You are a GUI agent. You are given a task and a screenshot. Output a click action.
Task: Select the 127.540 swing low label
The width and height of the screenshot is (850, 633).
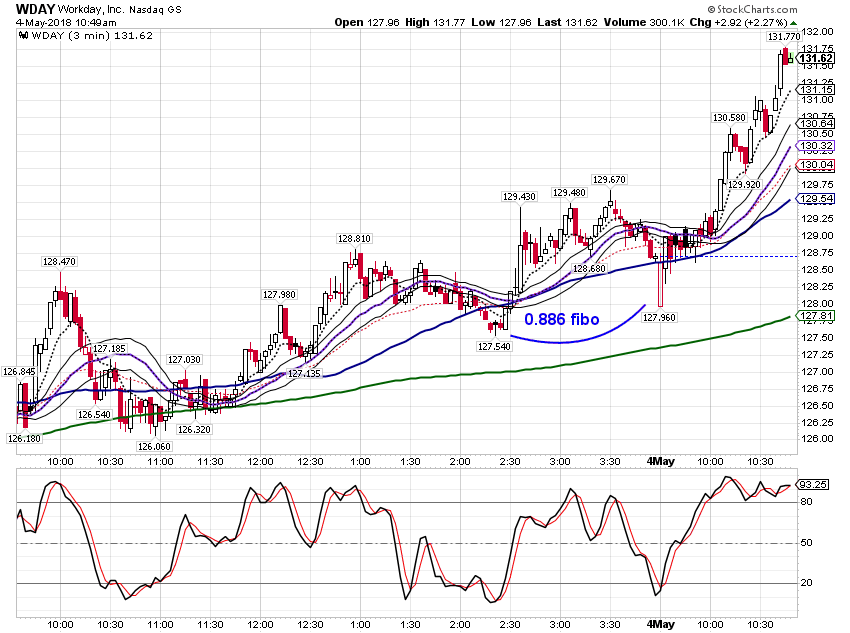click(x=494, y=346)
